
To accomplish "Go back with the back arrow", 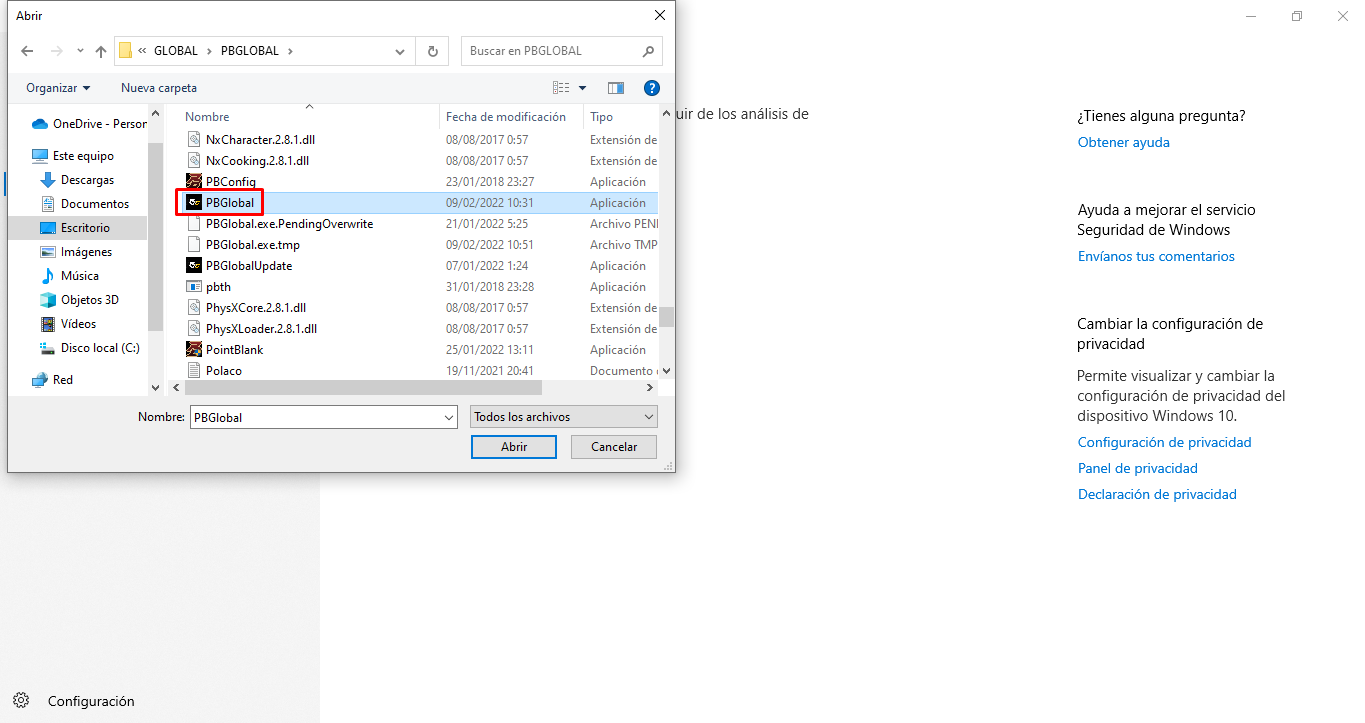I will tap(27, 51).
